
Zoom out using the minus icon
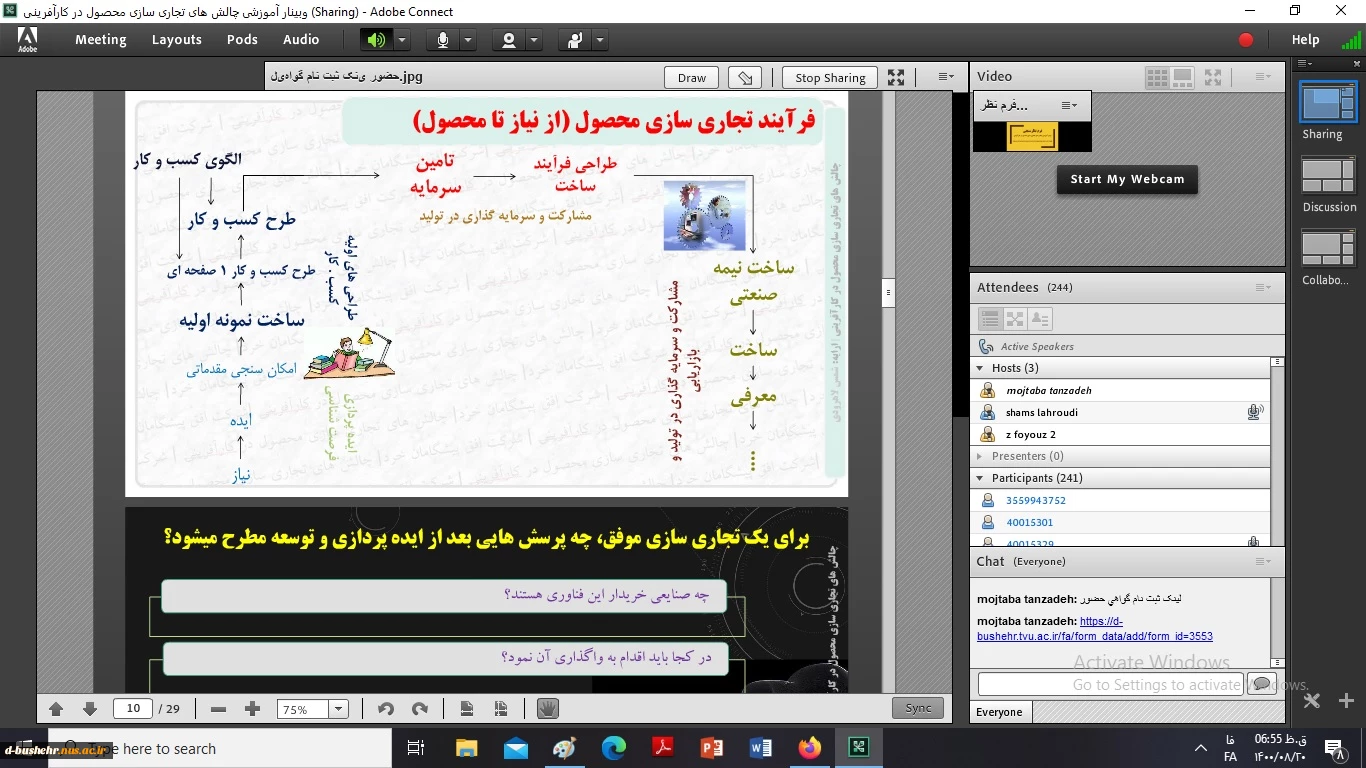tap(219, 709)
